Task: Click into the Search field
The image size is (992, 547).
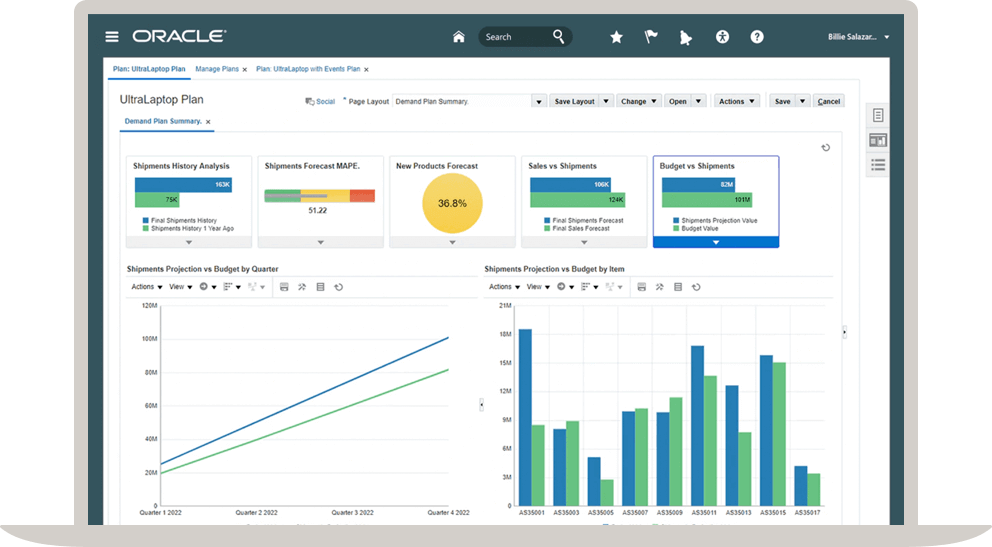Action: (516, 37)
